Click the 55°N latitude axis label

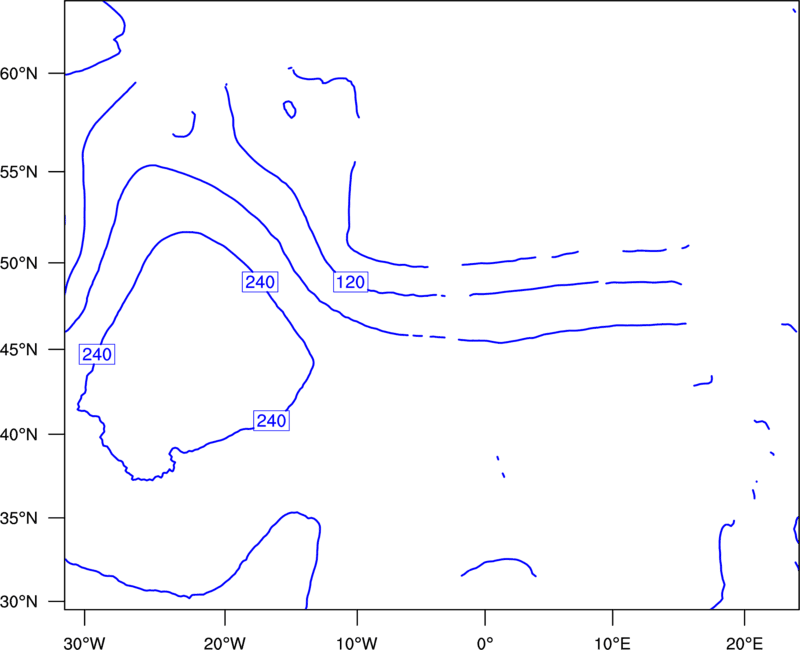19,172
